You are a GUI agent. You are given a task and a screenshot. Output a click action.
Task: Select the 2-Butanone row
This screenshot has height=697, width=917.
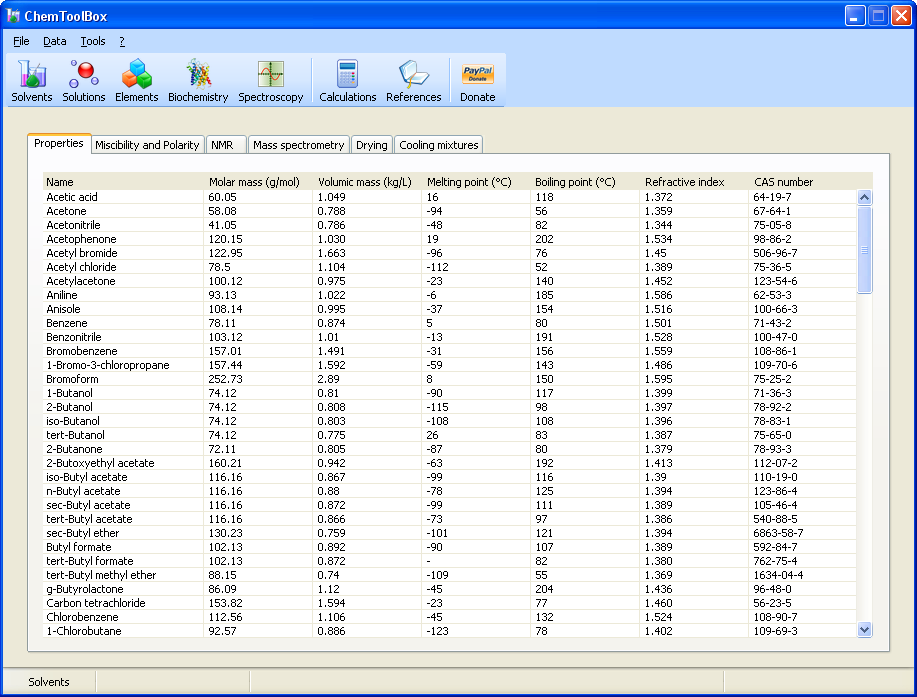[x=450, y=449]
